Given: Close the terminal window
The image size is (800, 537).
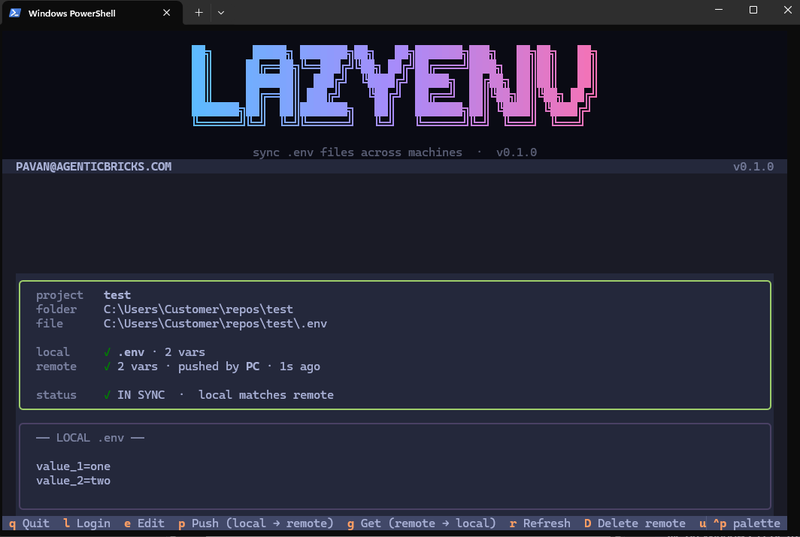Looking at the screenshot, I should 787,10.
